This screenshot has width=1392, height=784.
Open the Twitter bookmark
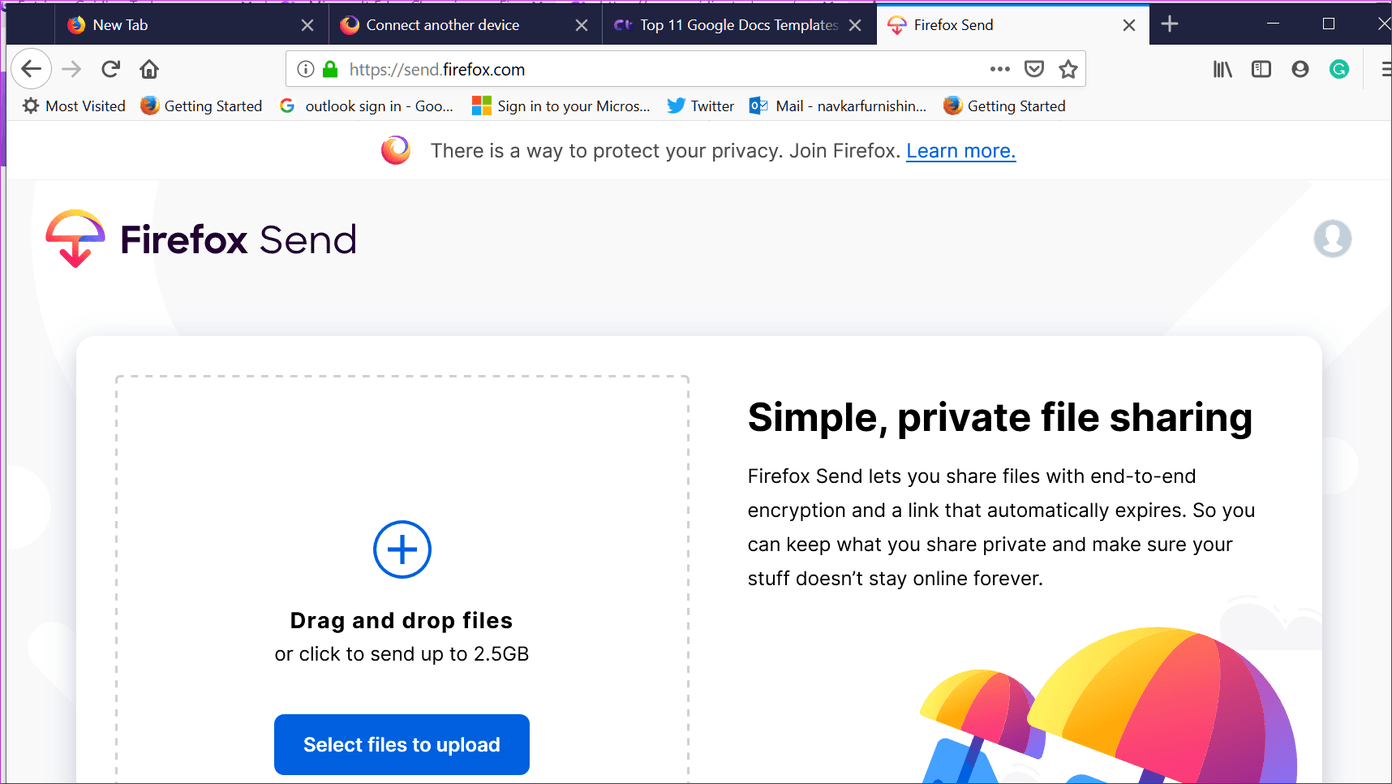[700, 106]
